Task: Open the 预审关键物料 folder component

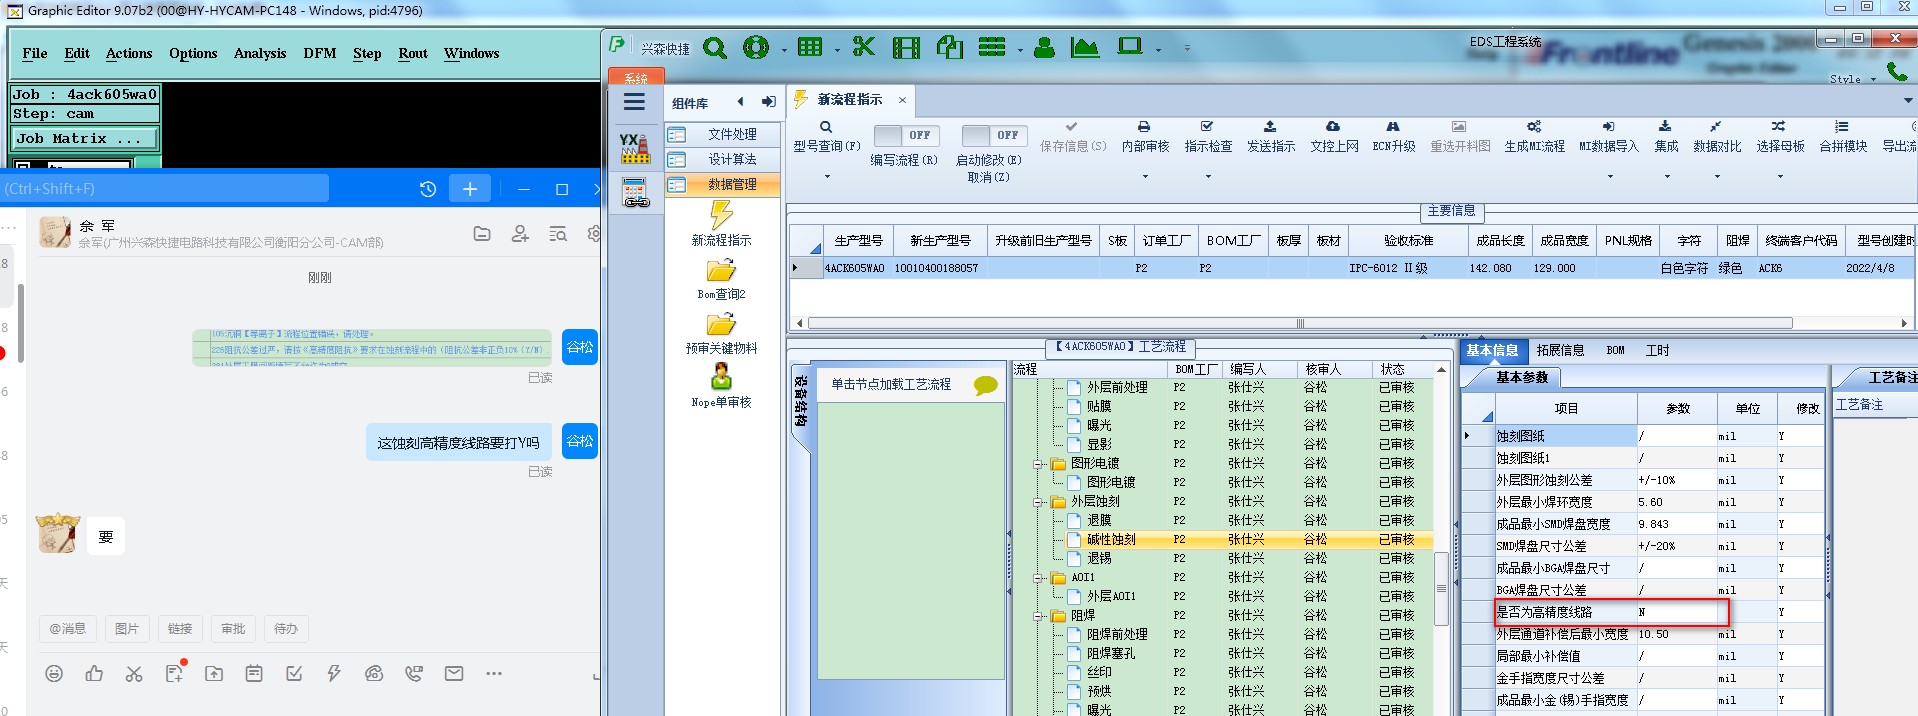Action: [721, 333]
